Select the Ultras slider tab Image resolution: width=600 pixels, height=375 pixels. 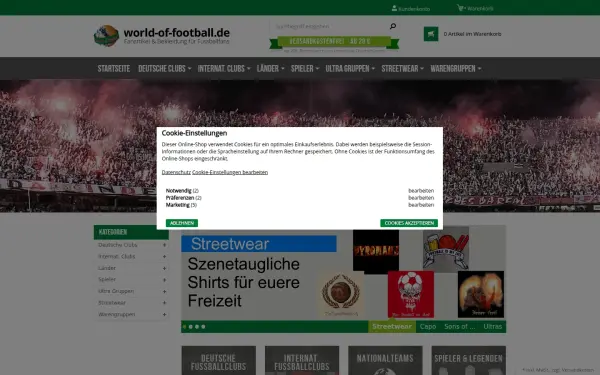pos(492,326)
